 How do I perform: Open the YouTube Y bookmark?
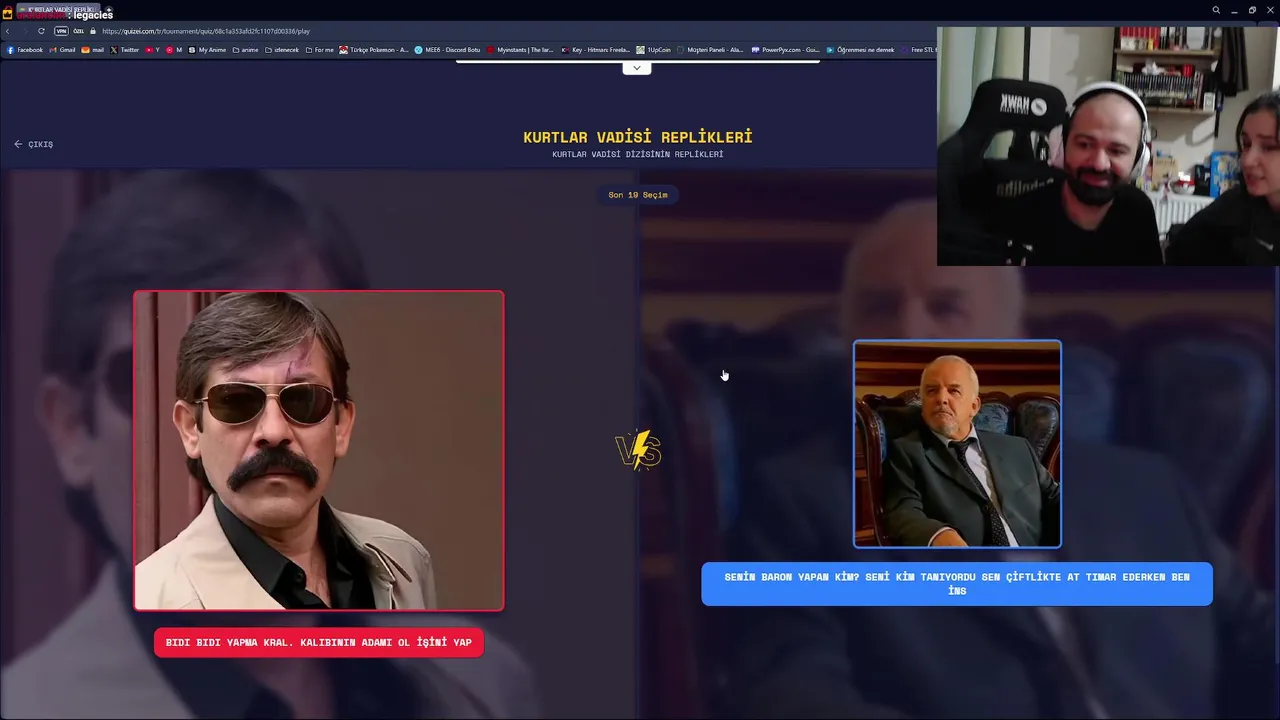point(153,50)
